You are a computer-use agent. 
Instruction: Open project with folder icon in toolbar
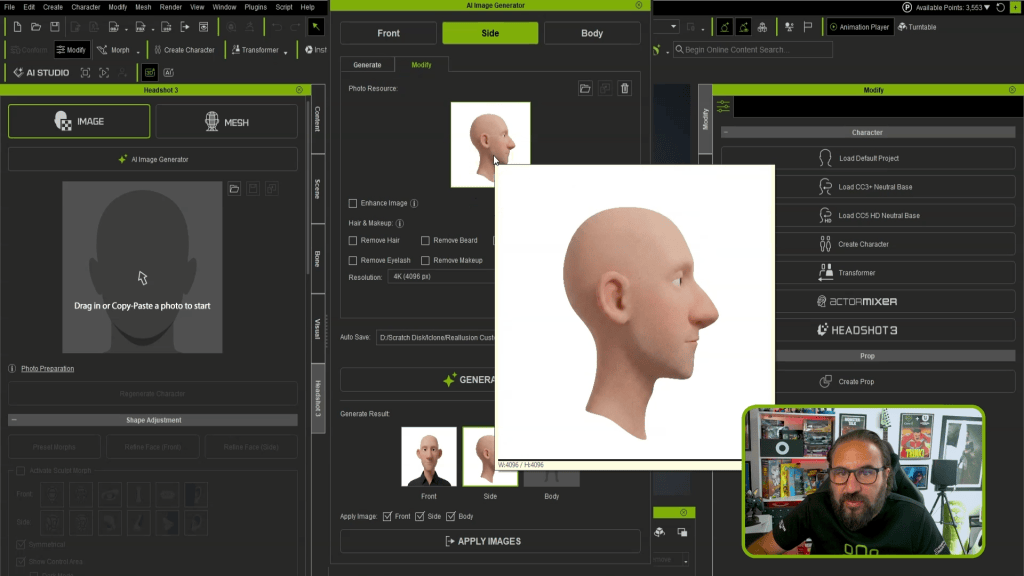36,27
